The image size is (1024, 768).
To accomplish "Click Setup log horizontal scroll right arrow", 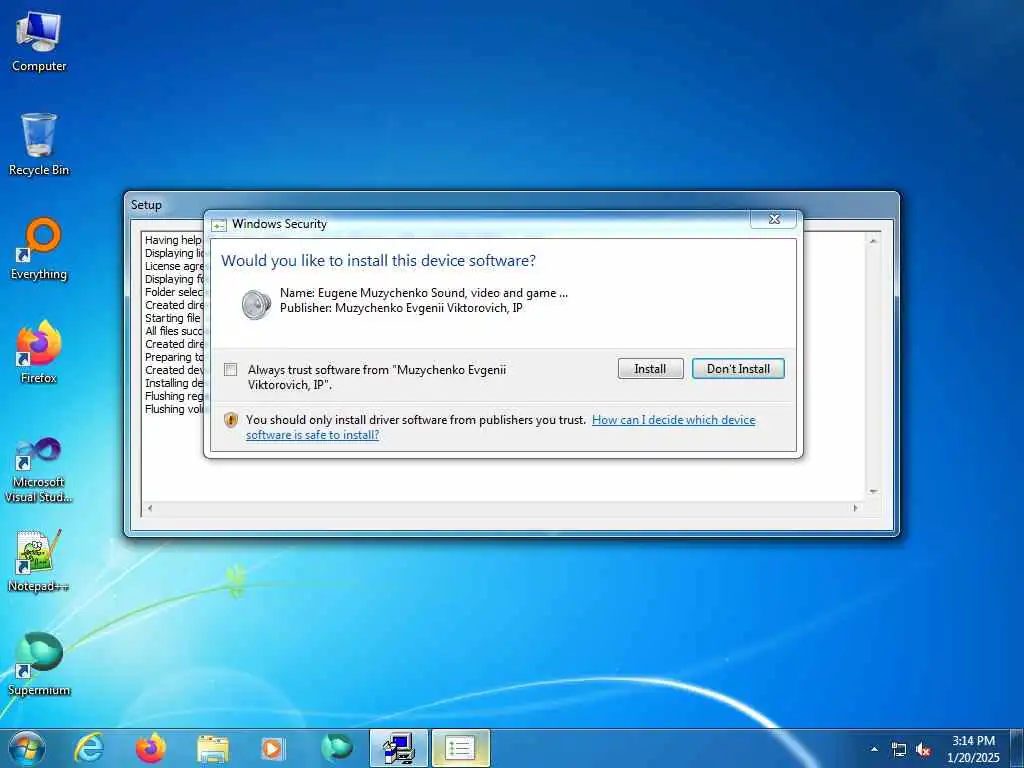I will [856, 508].
